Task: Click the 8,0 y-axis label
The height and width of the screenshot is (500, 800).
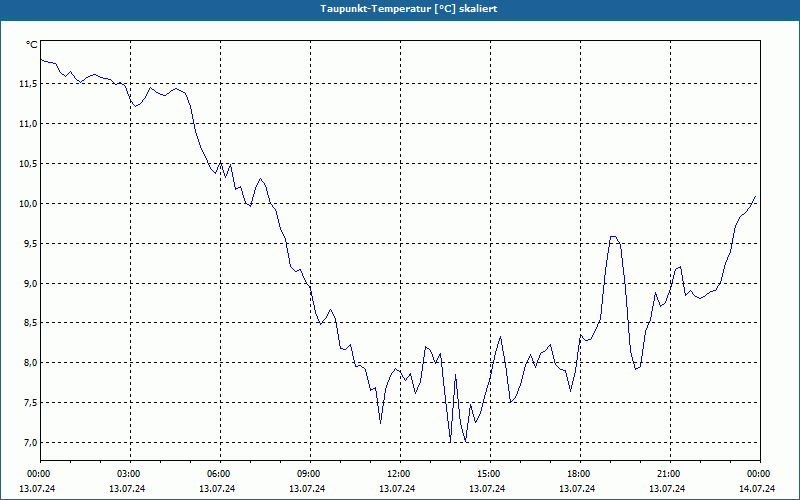Action: click(x=30, y=362)
